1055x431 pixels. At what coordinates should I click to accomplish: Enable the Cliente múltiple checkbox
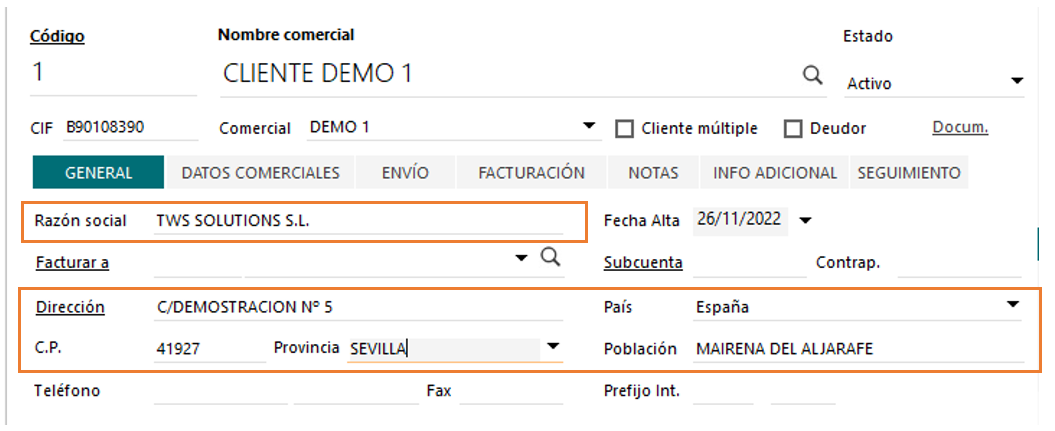pos(624,128)
